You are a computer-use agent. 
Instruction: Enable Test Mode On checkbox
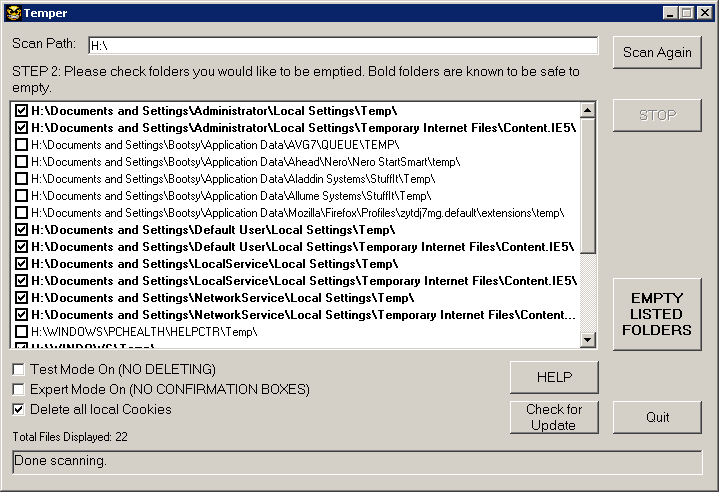pyautogui.click(x=19, y=369)
